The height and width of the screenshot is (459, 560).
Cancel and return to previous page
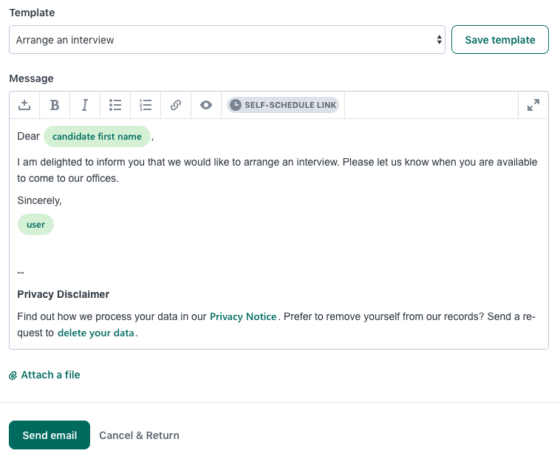coord(139,435)
